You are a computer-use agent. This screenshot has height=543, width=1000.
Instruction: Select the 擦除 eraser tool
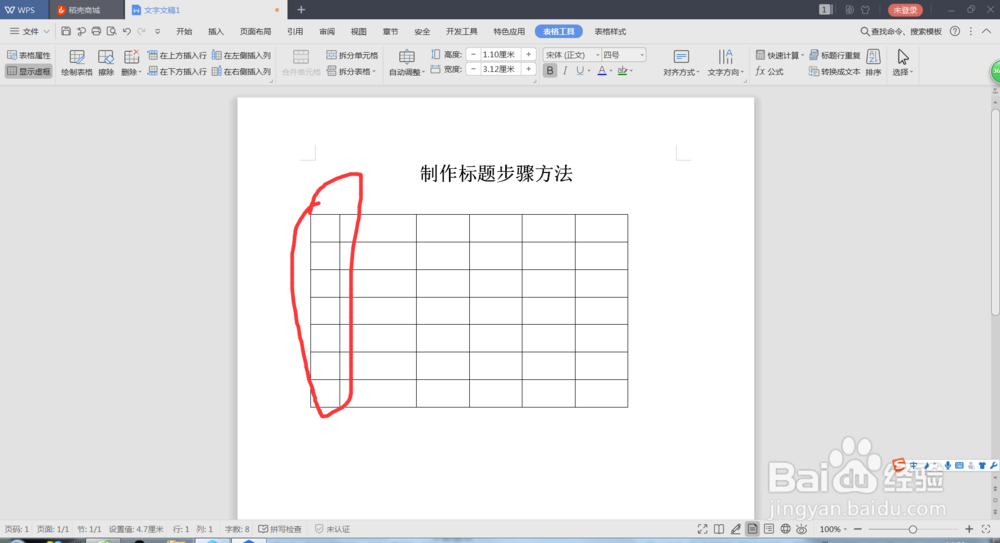tap(106, 63)
